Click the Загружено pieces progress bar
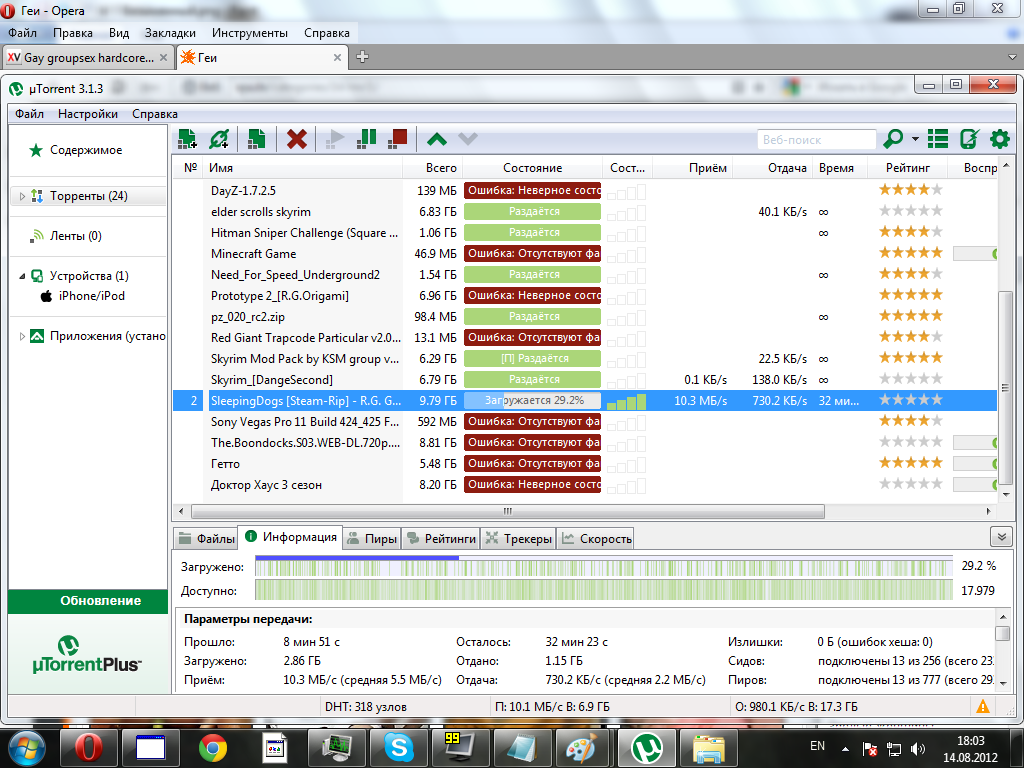This screenshot has height=768, width=1024. coord(603,567)
